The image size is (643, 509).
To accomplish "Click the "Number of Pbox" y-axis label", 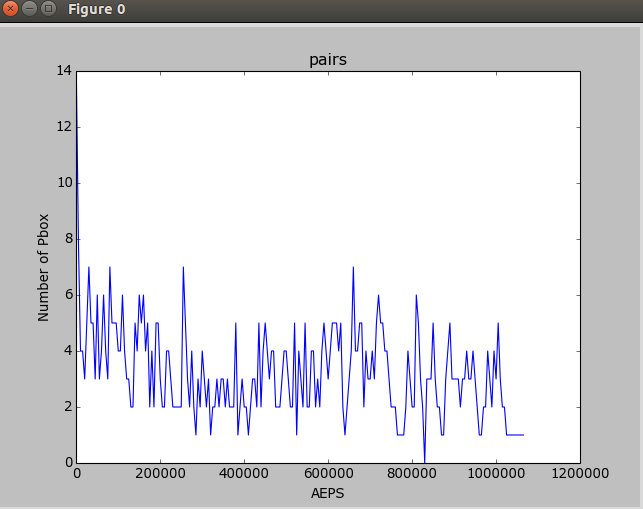I will (43, 267).
